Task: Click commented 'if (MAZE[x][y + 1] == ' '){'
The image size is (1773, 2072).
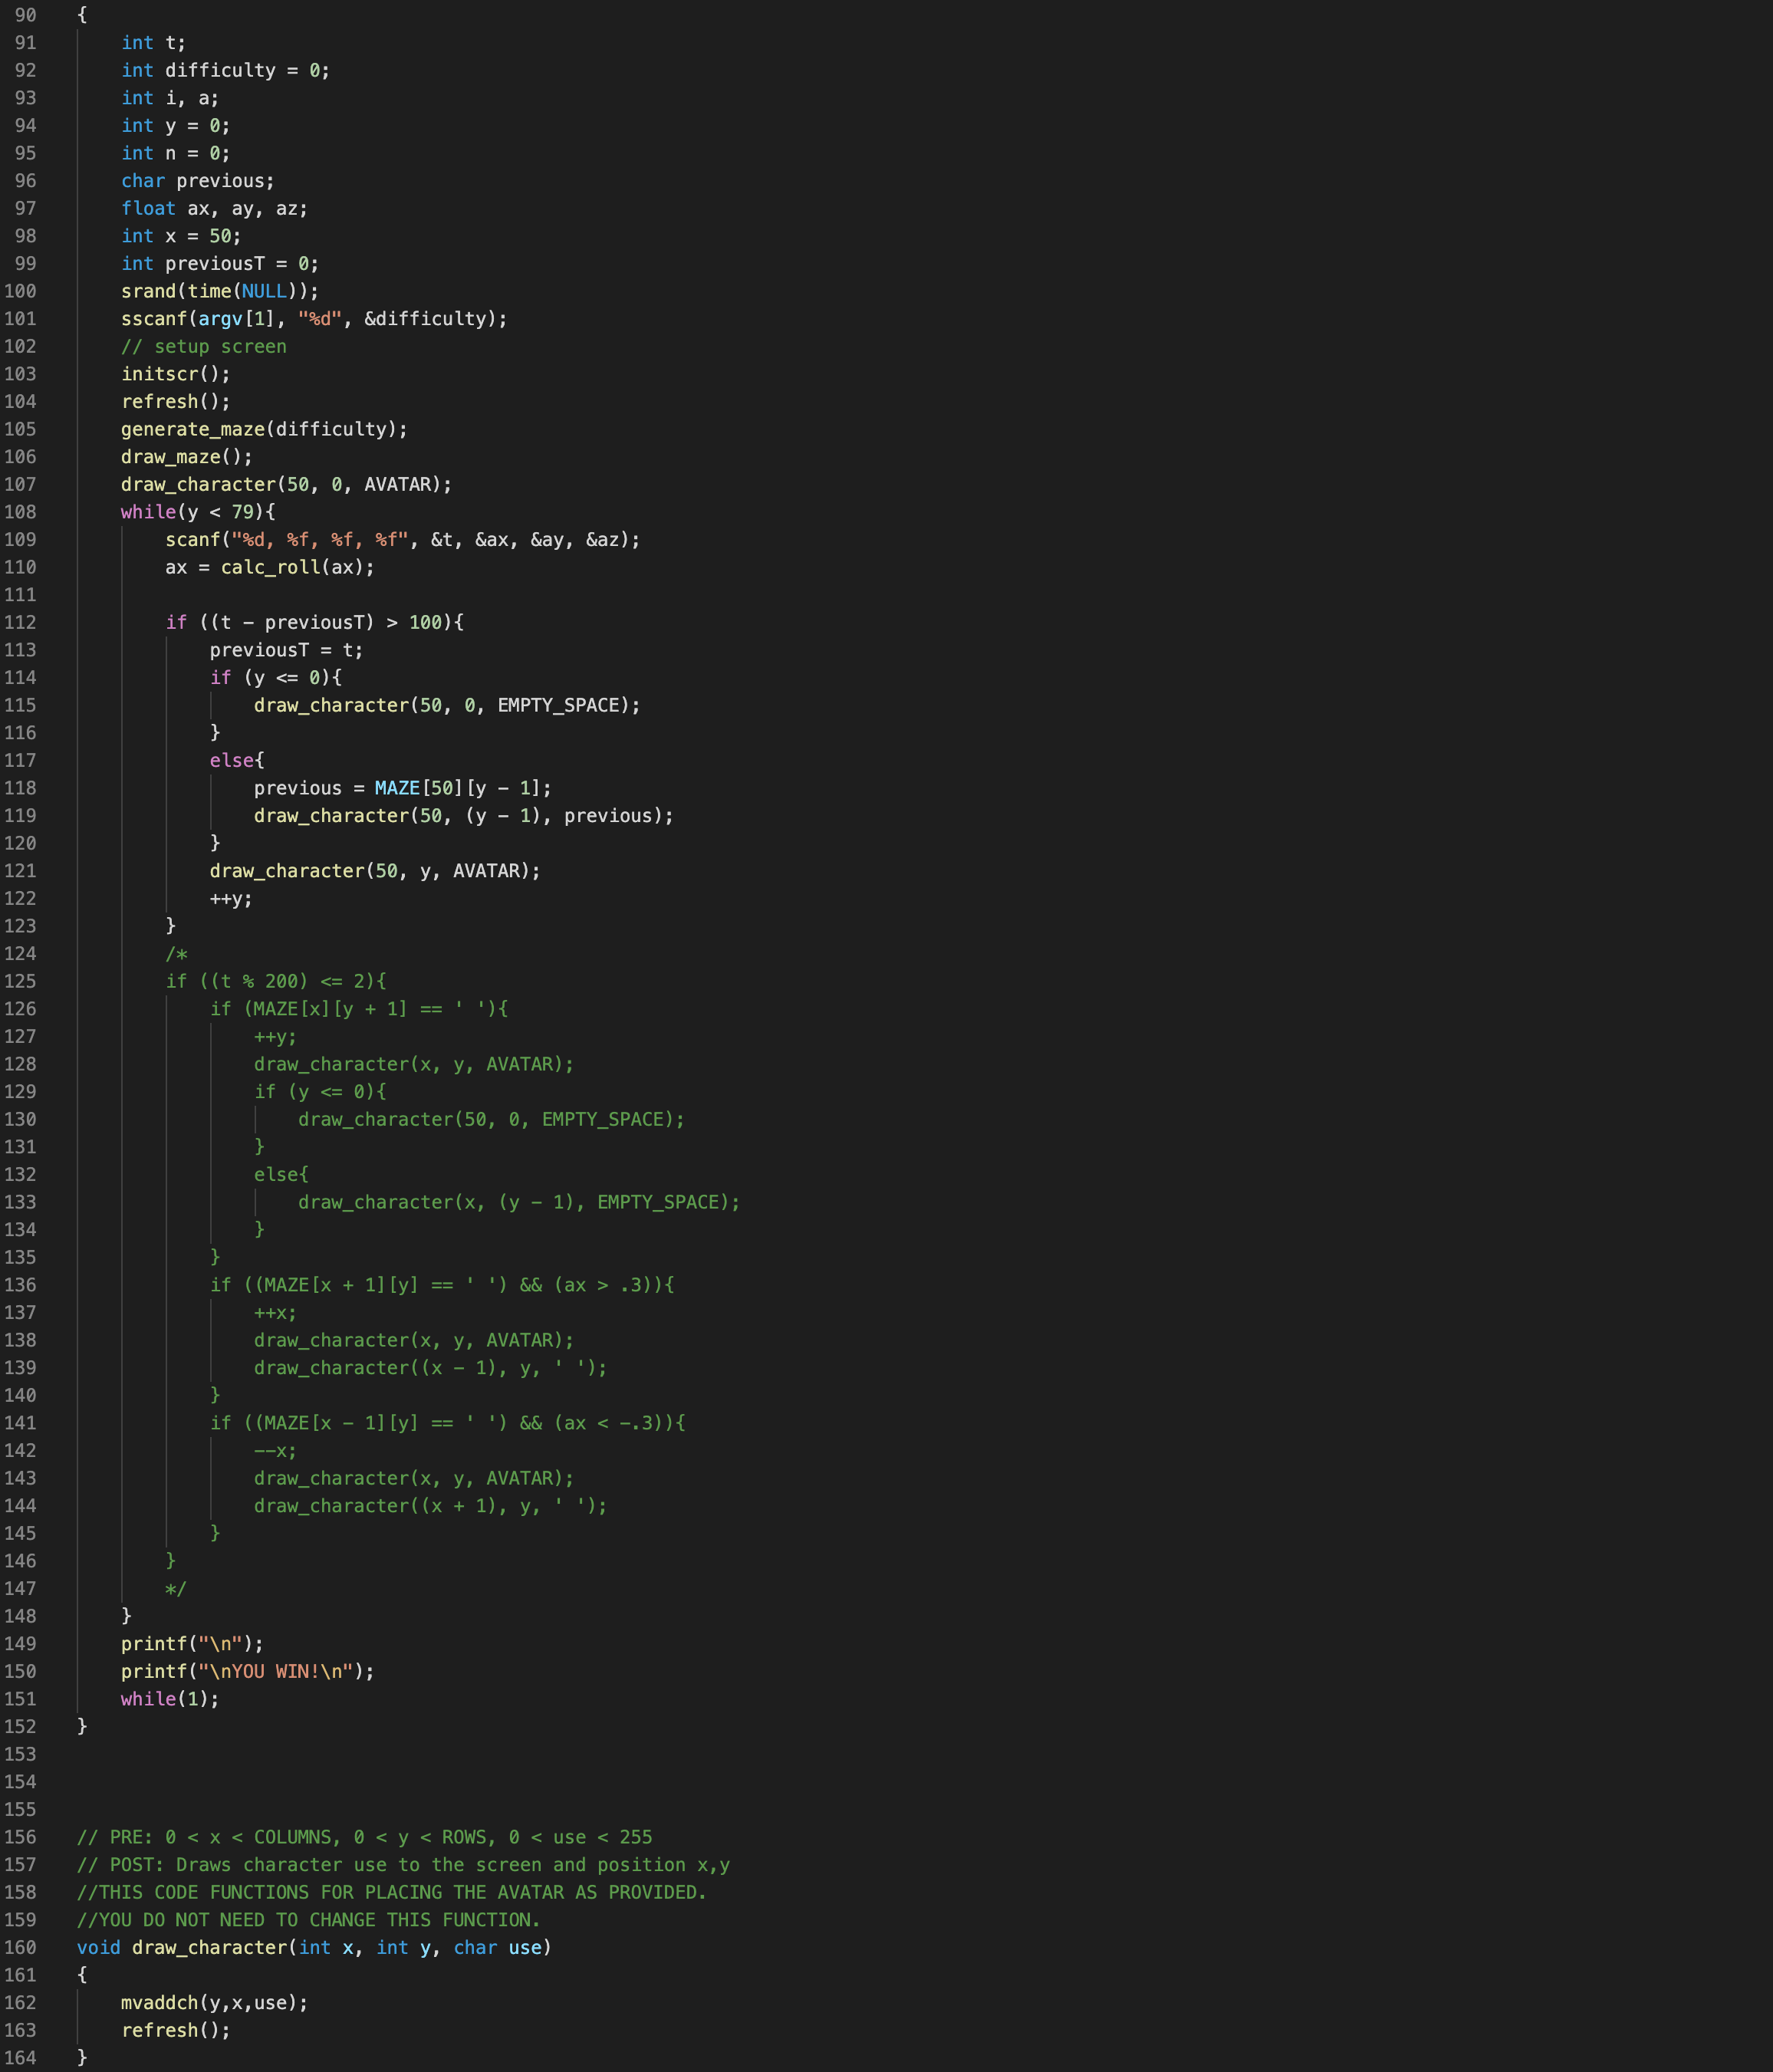Action: (x=358, y=1009)
